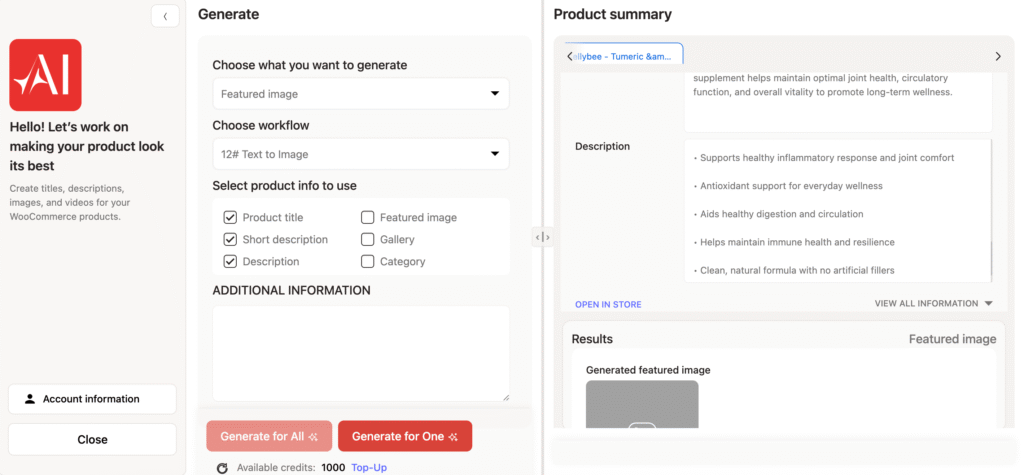This screenshot has width=1024, height=475.
Task: Click the credits coin icon
Action: tap(222, 467)
